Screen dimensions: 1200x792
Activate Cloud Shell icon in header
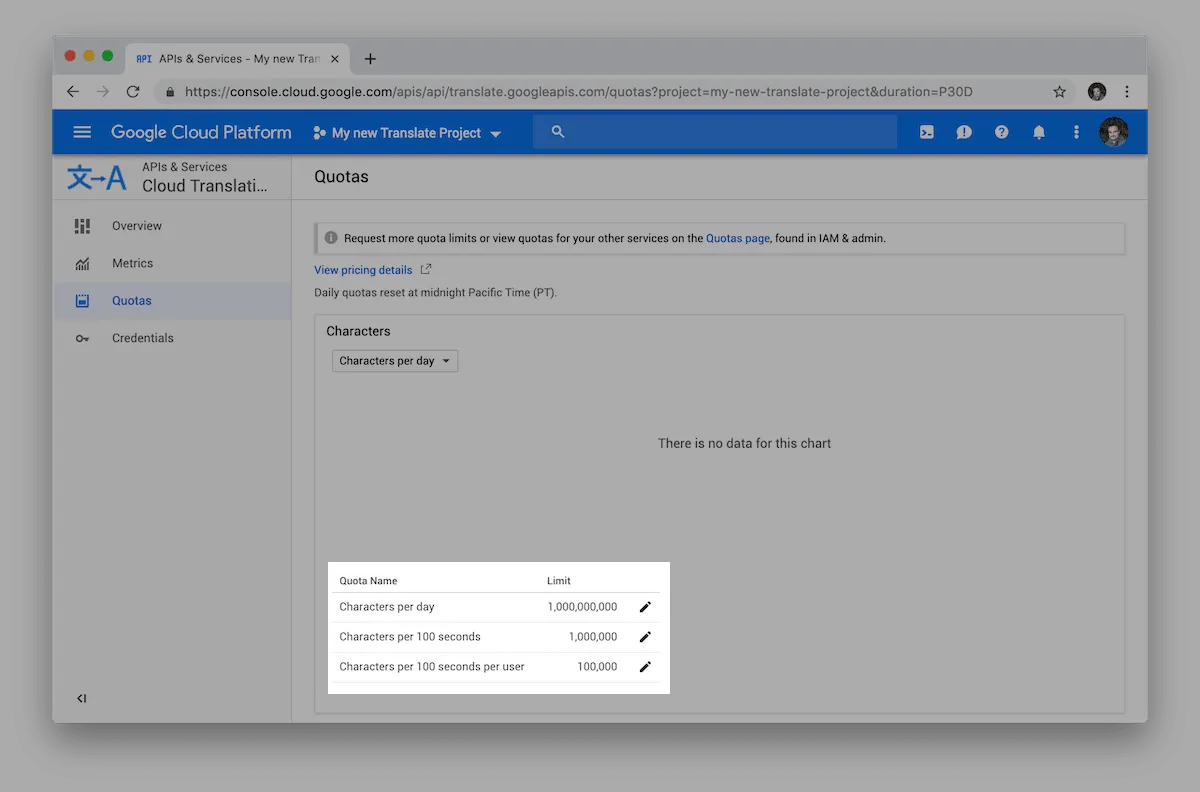[x=927, y=132]
